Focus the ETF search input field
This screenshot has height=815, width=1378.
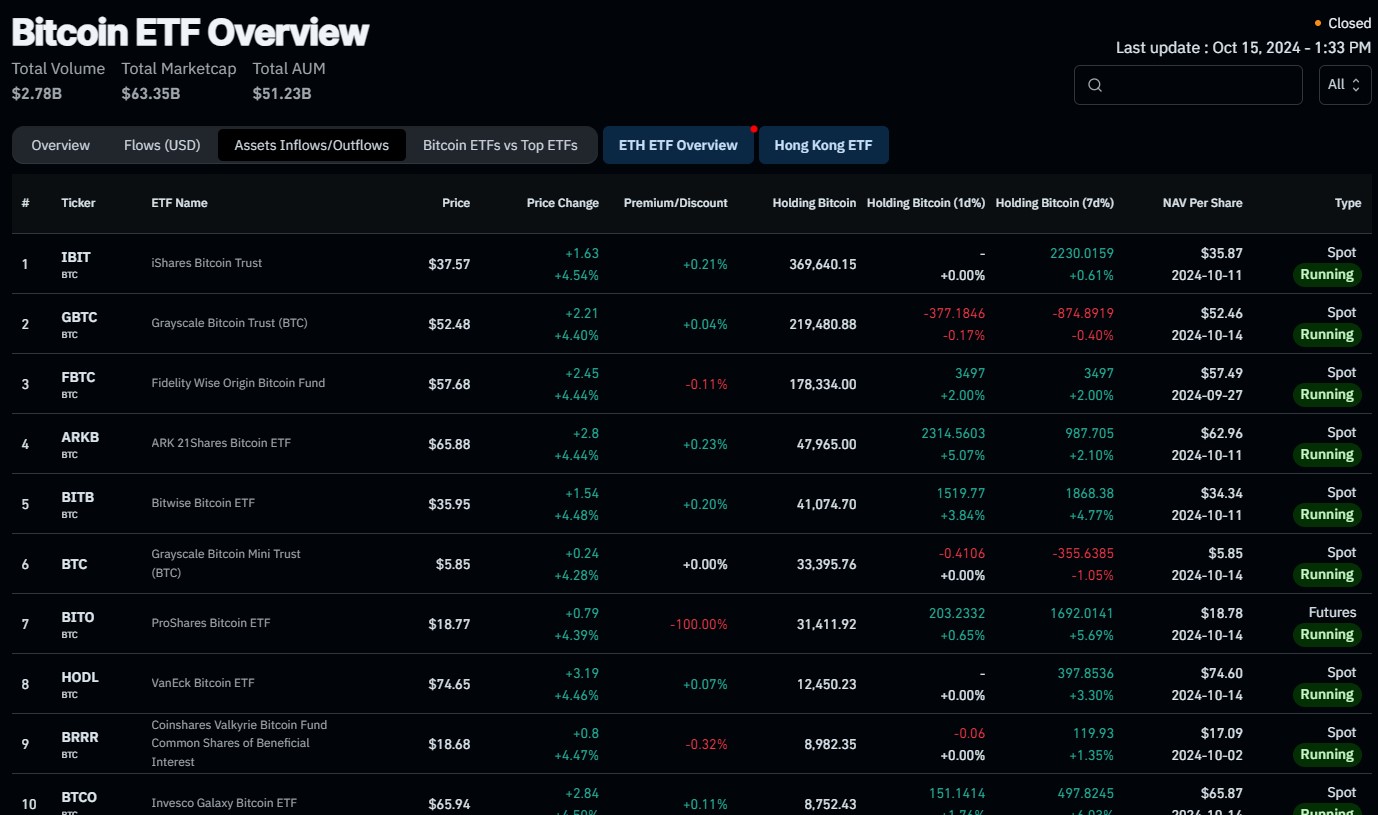click(x=1188, y=85)
